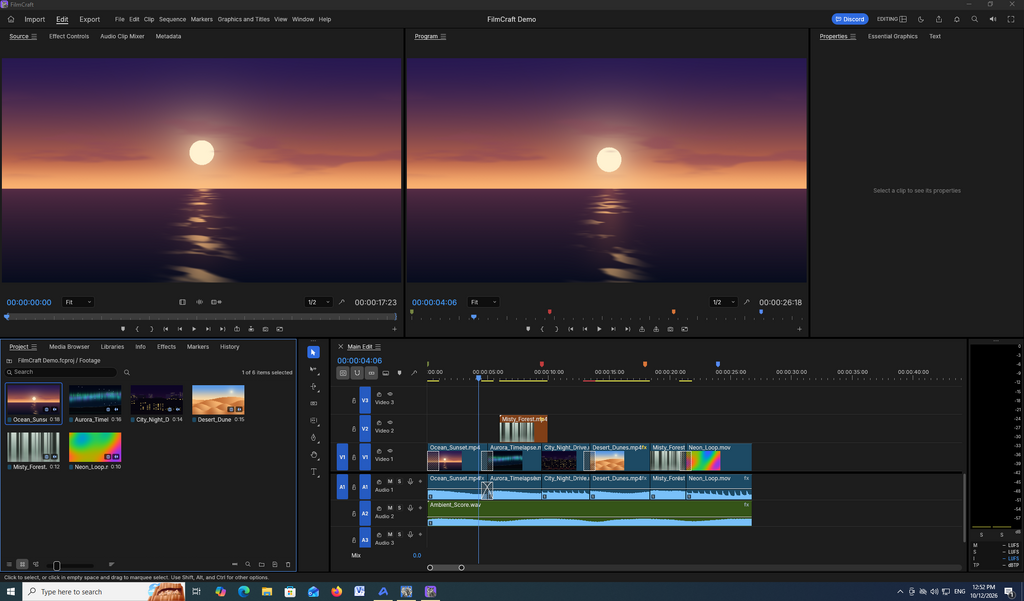1024x601 pixels.
Task: Choose the Pen tool
Action: pos(313,438)
